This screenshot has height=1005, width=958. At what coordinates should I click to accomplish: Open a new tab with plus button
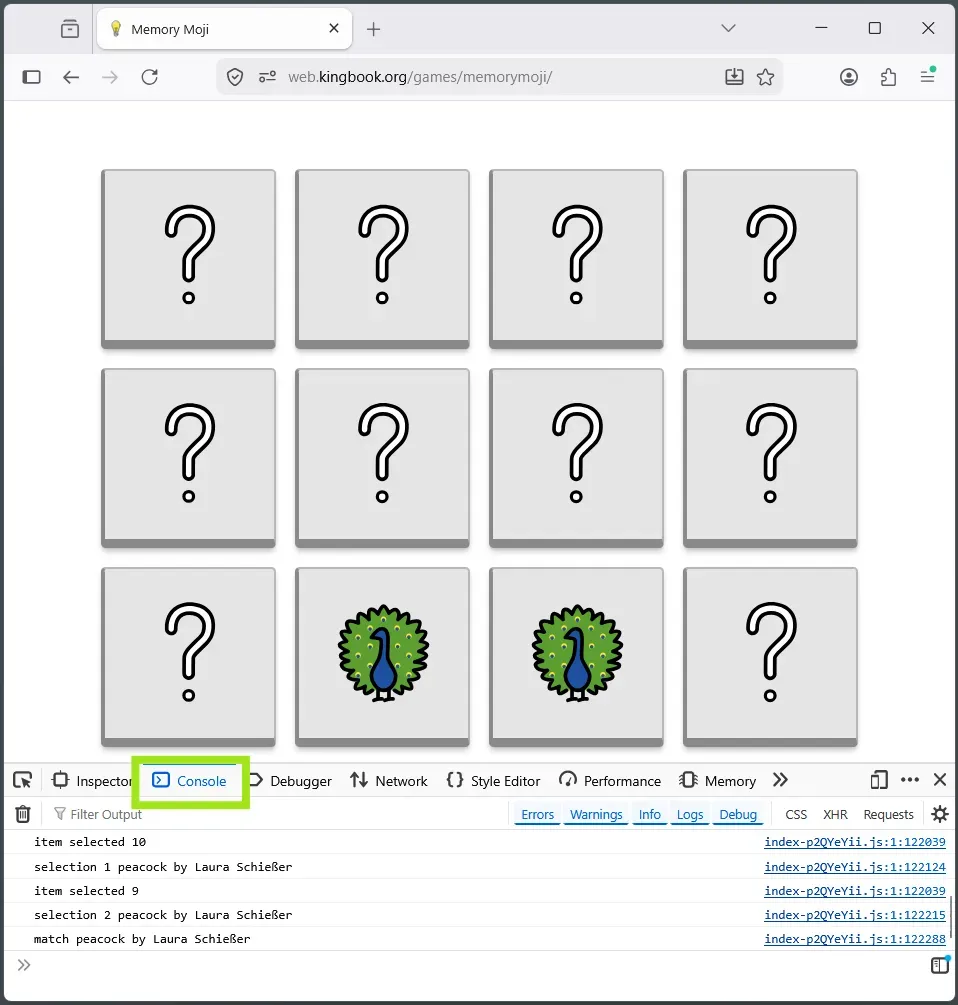click(x=374, y=29)
